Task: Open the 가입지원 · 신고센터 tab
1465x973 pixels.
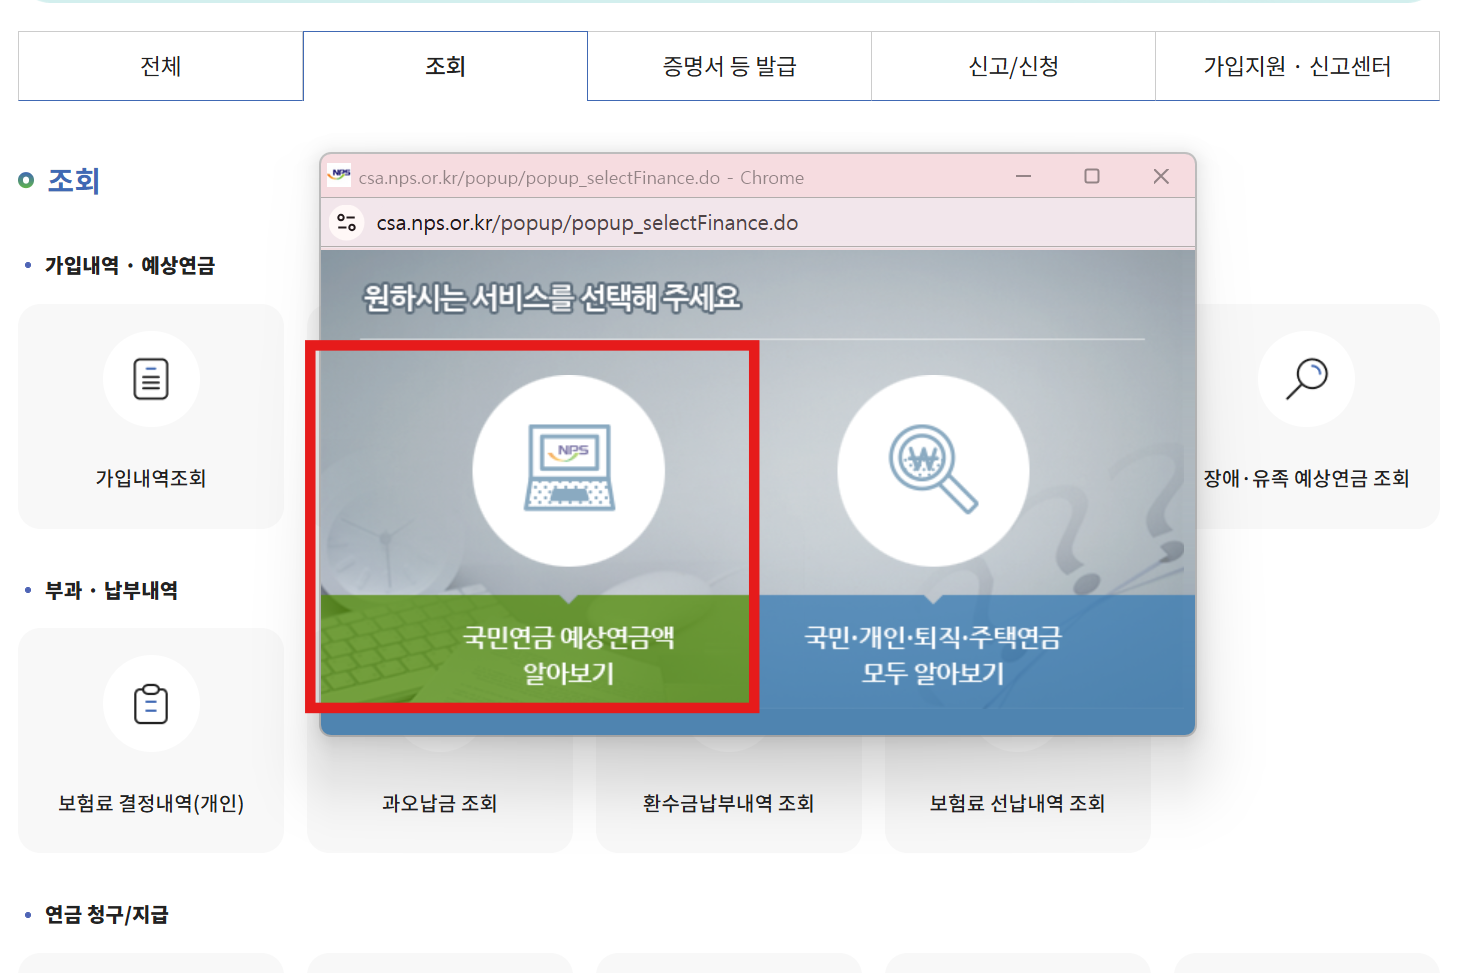Action: pyautogui.click(x=1296, y=66)
